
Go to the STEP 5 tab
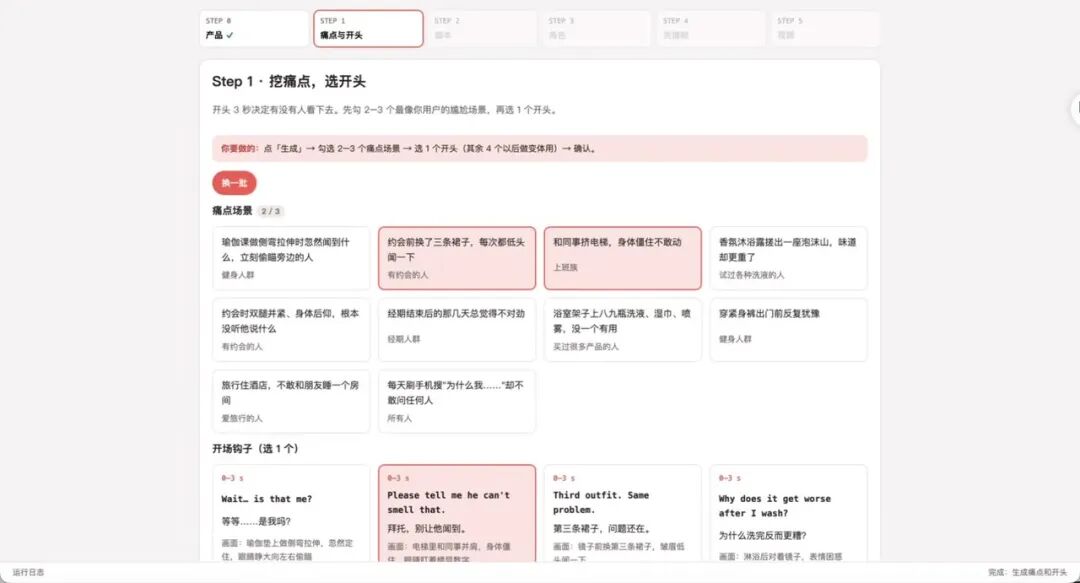tap(825, 28)
